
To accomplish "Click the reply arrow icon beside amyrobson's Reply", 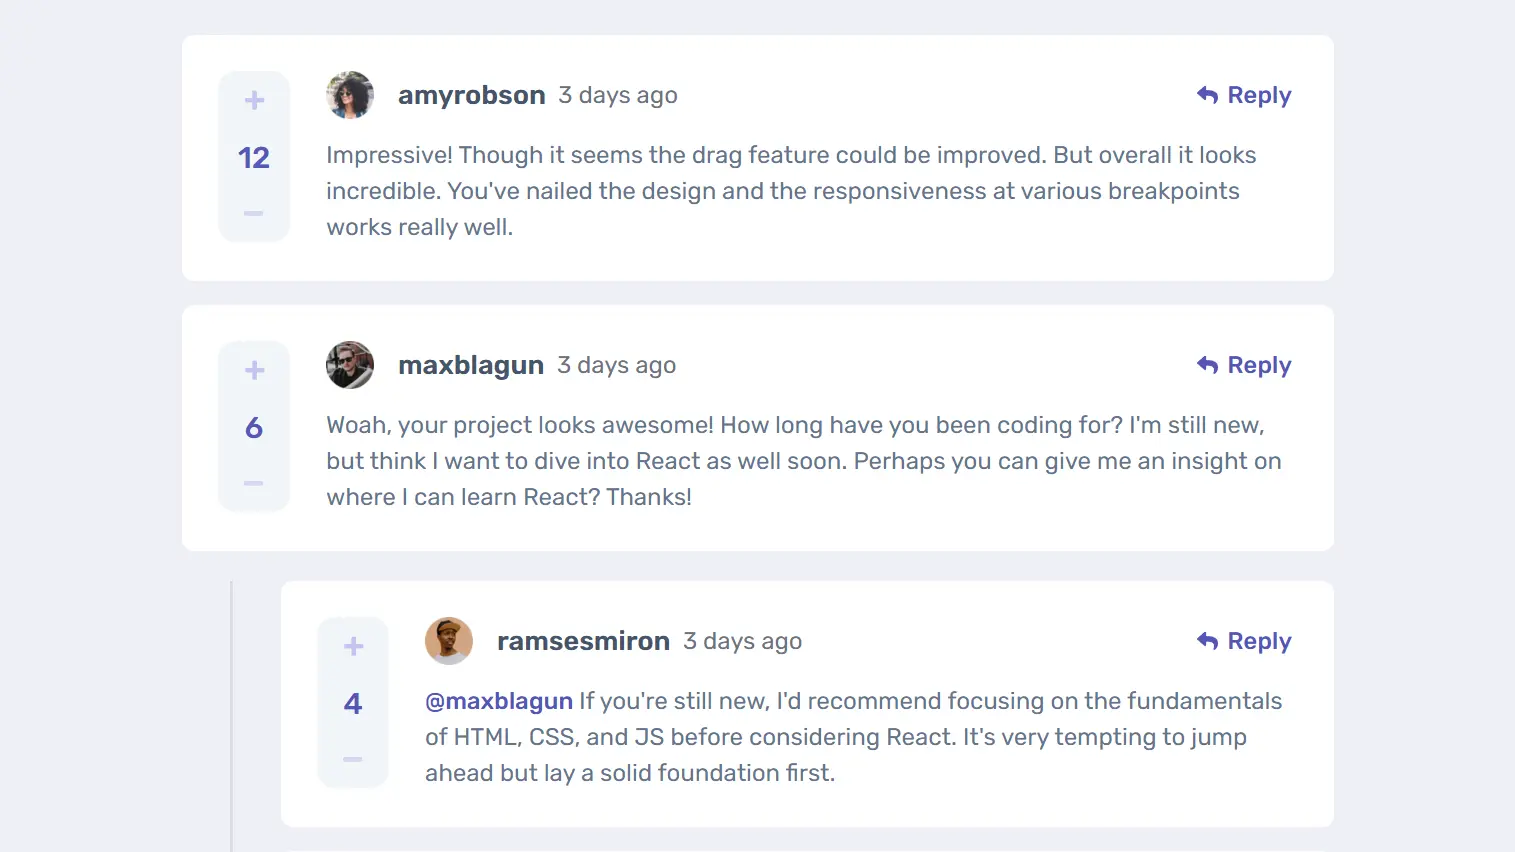I will click(1207, 94).
